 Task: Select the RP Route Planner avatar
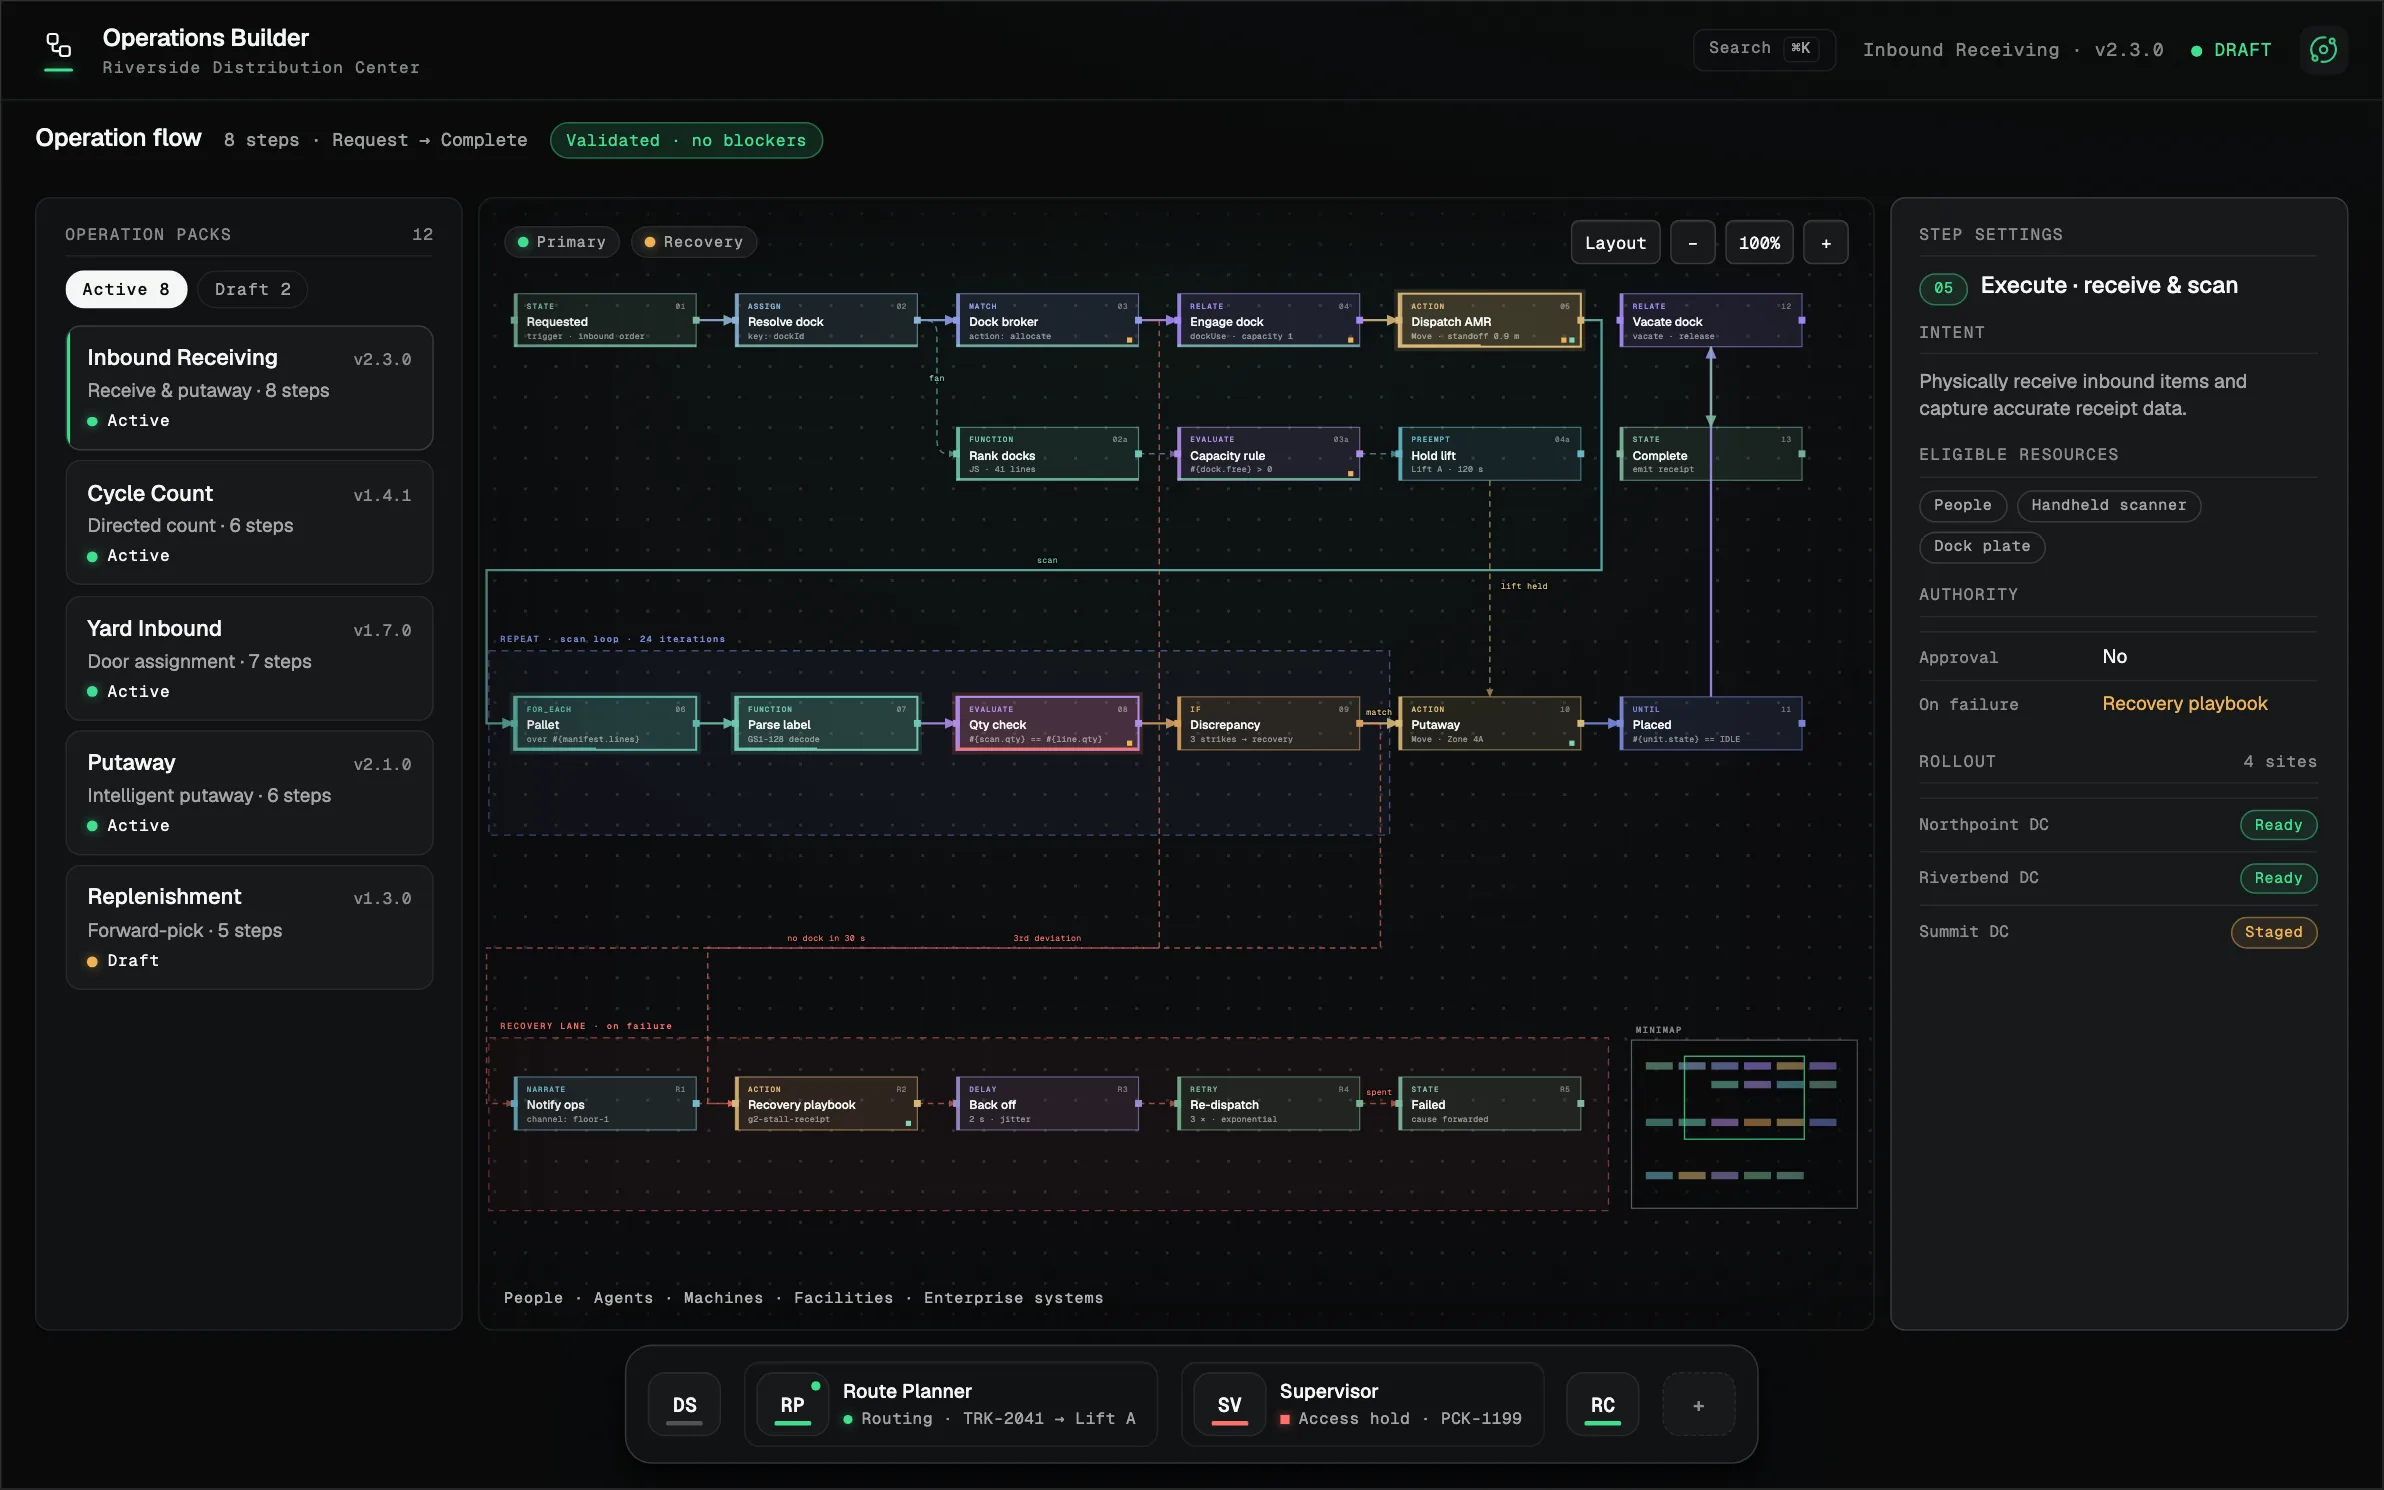(792, 1405)
